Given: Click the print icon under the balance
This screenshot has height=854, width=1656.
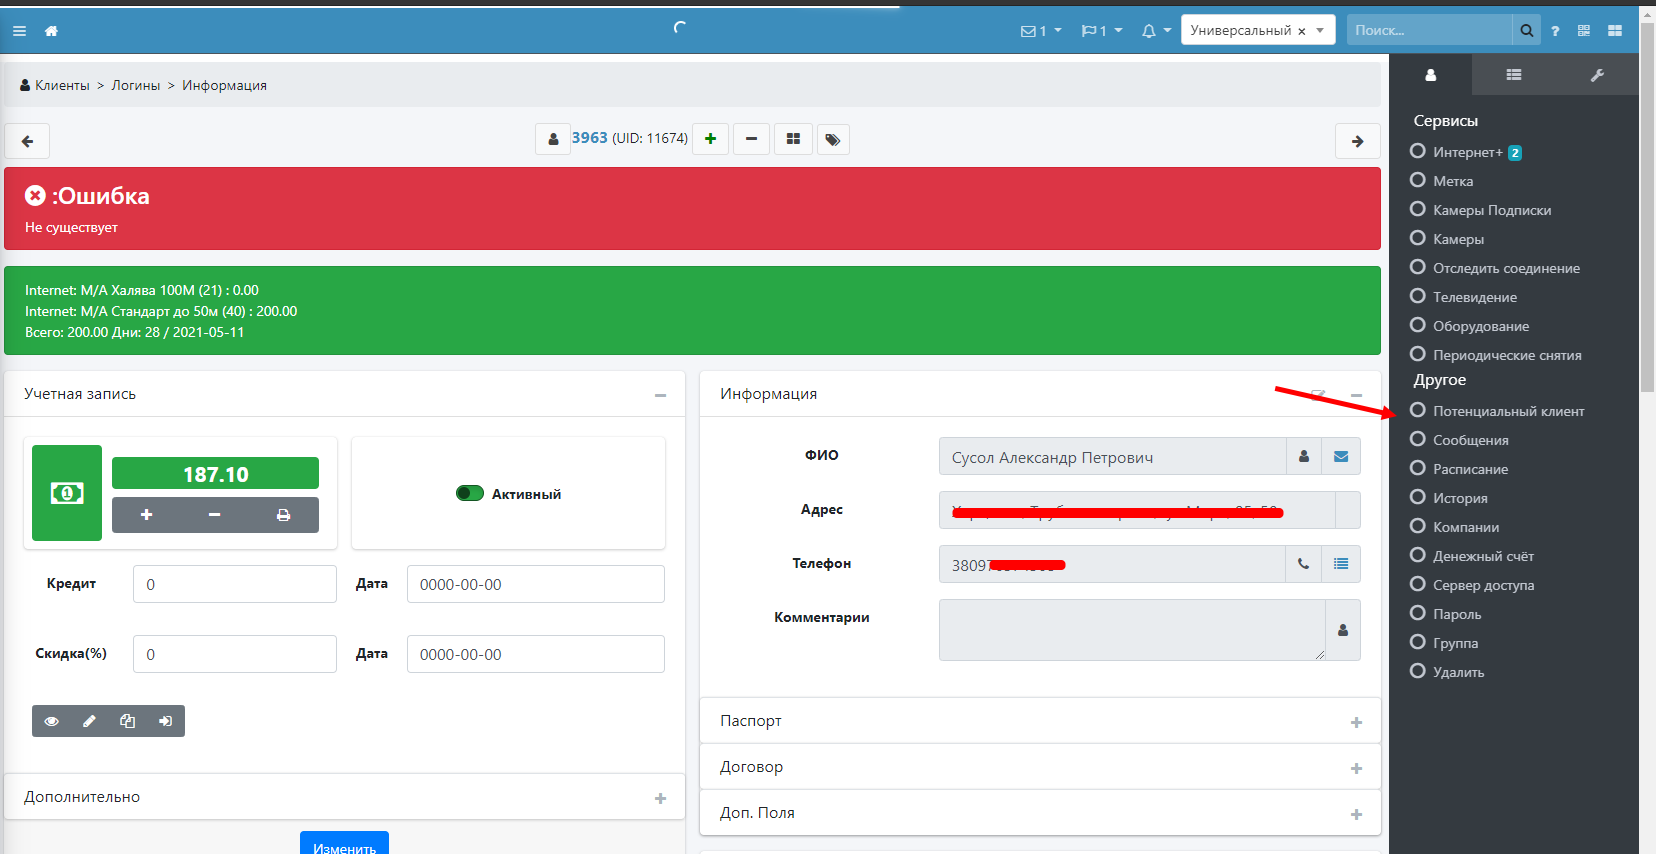Looking at the screenshot, I should pyautogui.click(x=283, y=515).
